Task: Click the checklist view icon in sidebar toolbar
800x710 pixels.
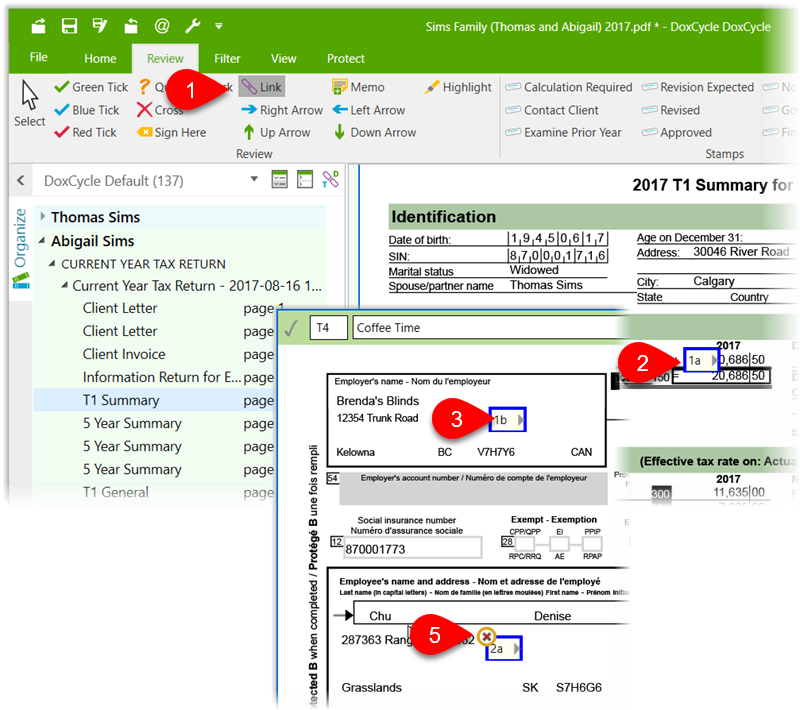Action: click(280, 179)
